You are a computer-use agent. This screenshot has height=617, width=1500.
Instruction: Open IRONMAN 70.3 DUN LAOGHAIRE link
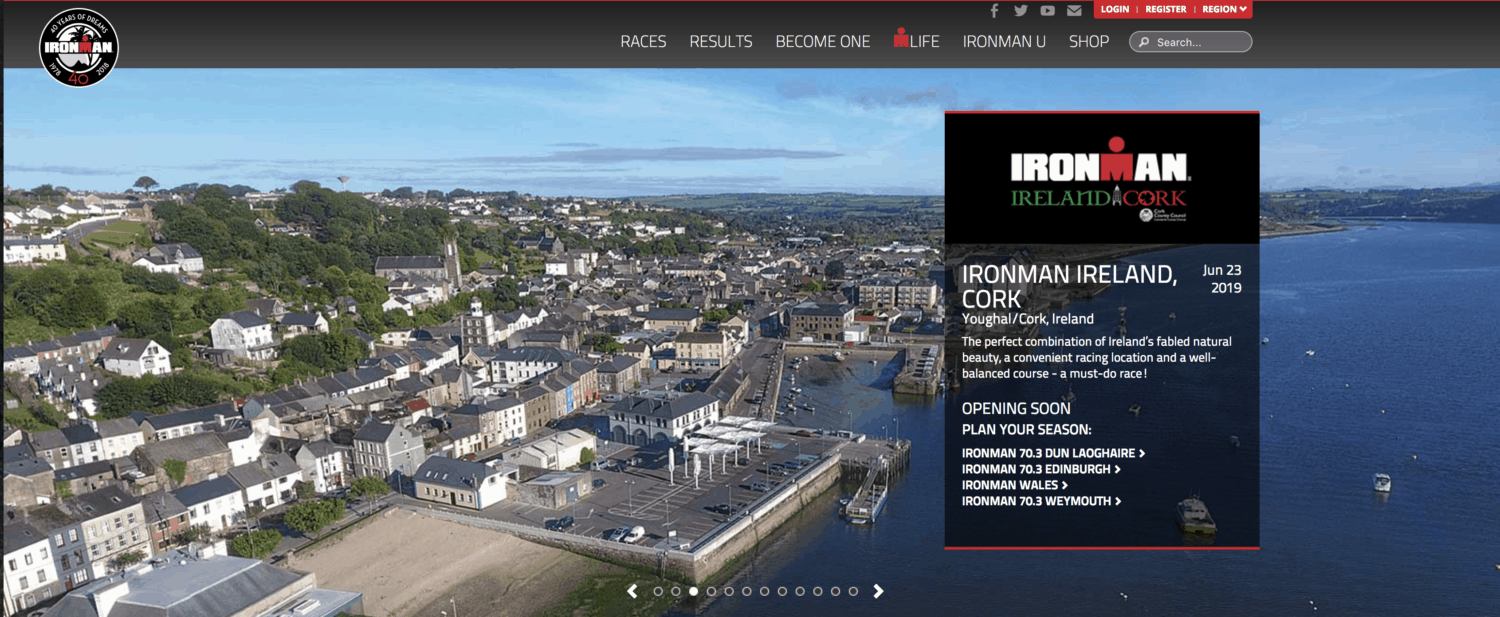click(1053, 453)
